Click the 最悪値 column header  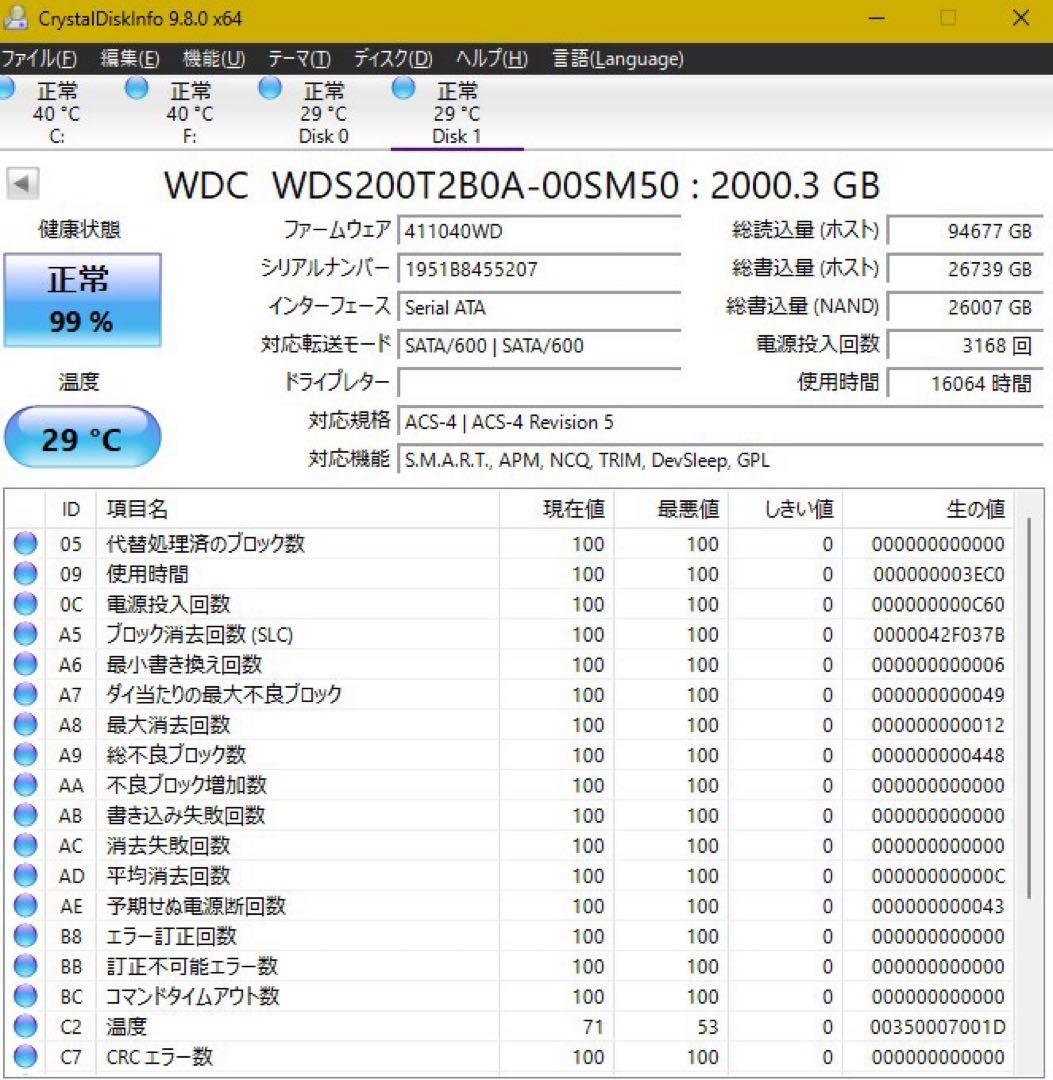pyautogui.click(x=671, y=510)
